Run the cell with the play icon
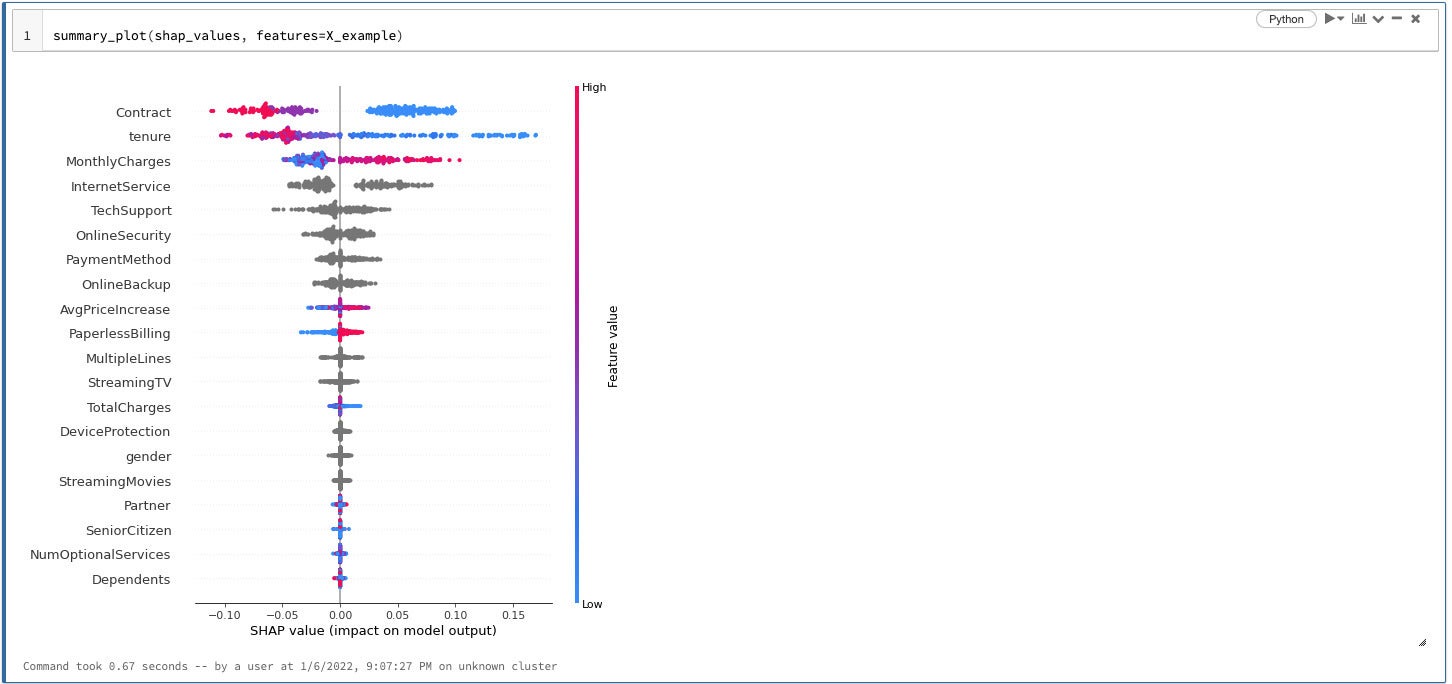Viewport: 1452px width, 684px height. click(1330, 19)
